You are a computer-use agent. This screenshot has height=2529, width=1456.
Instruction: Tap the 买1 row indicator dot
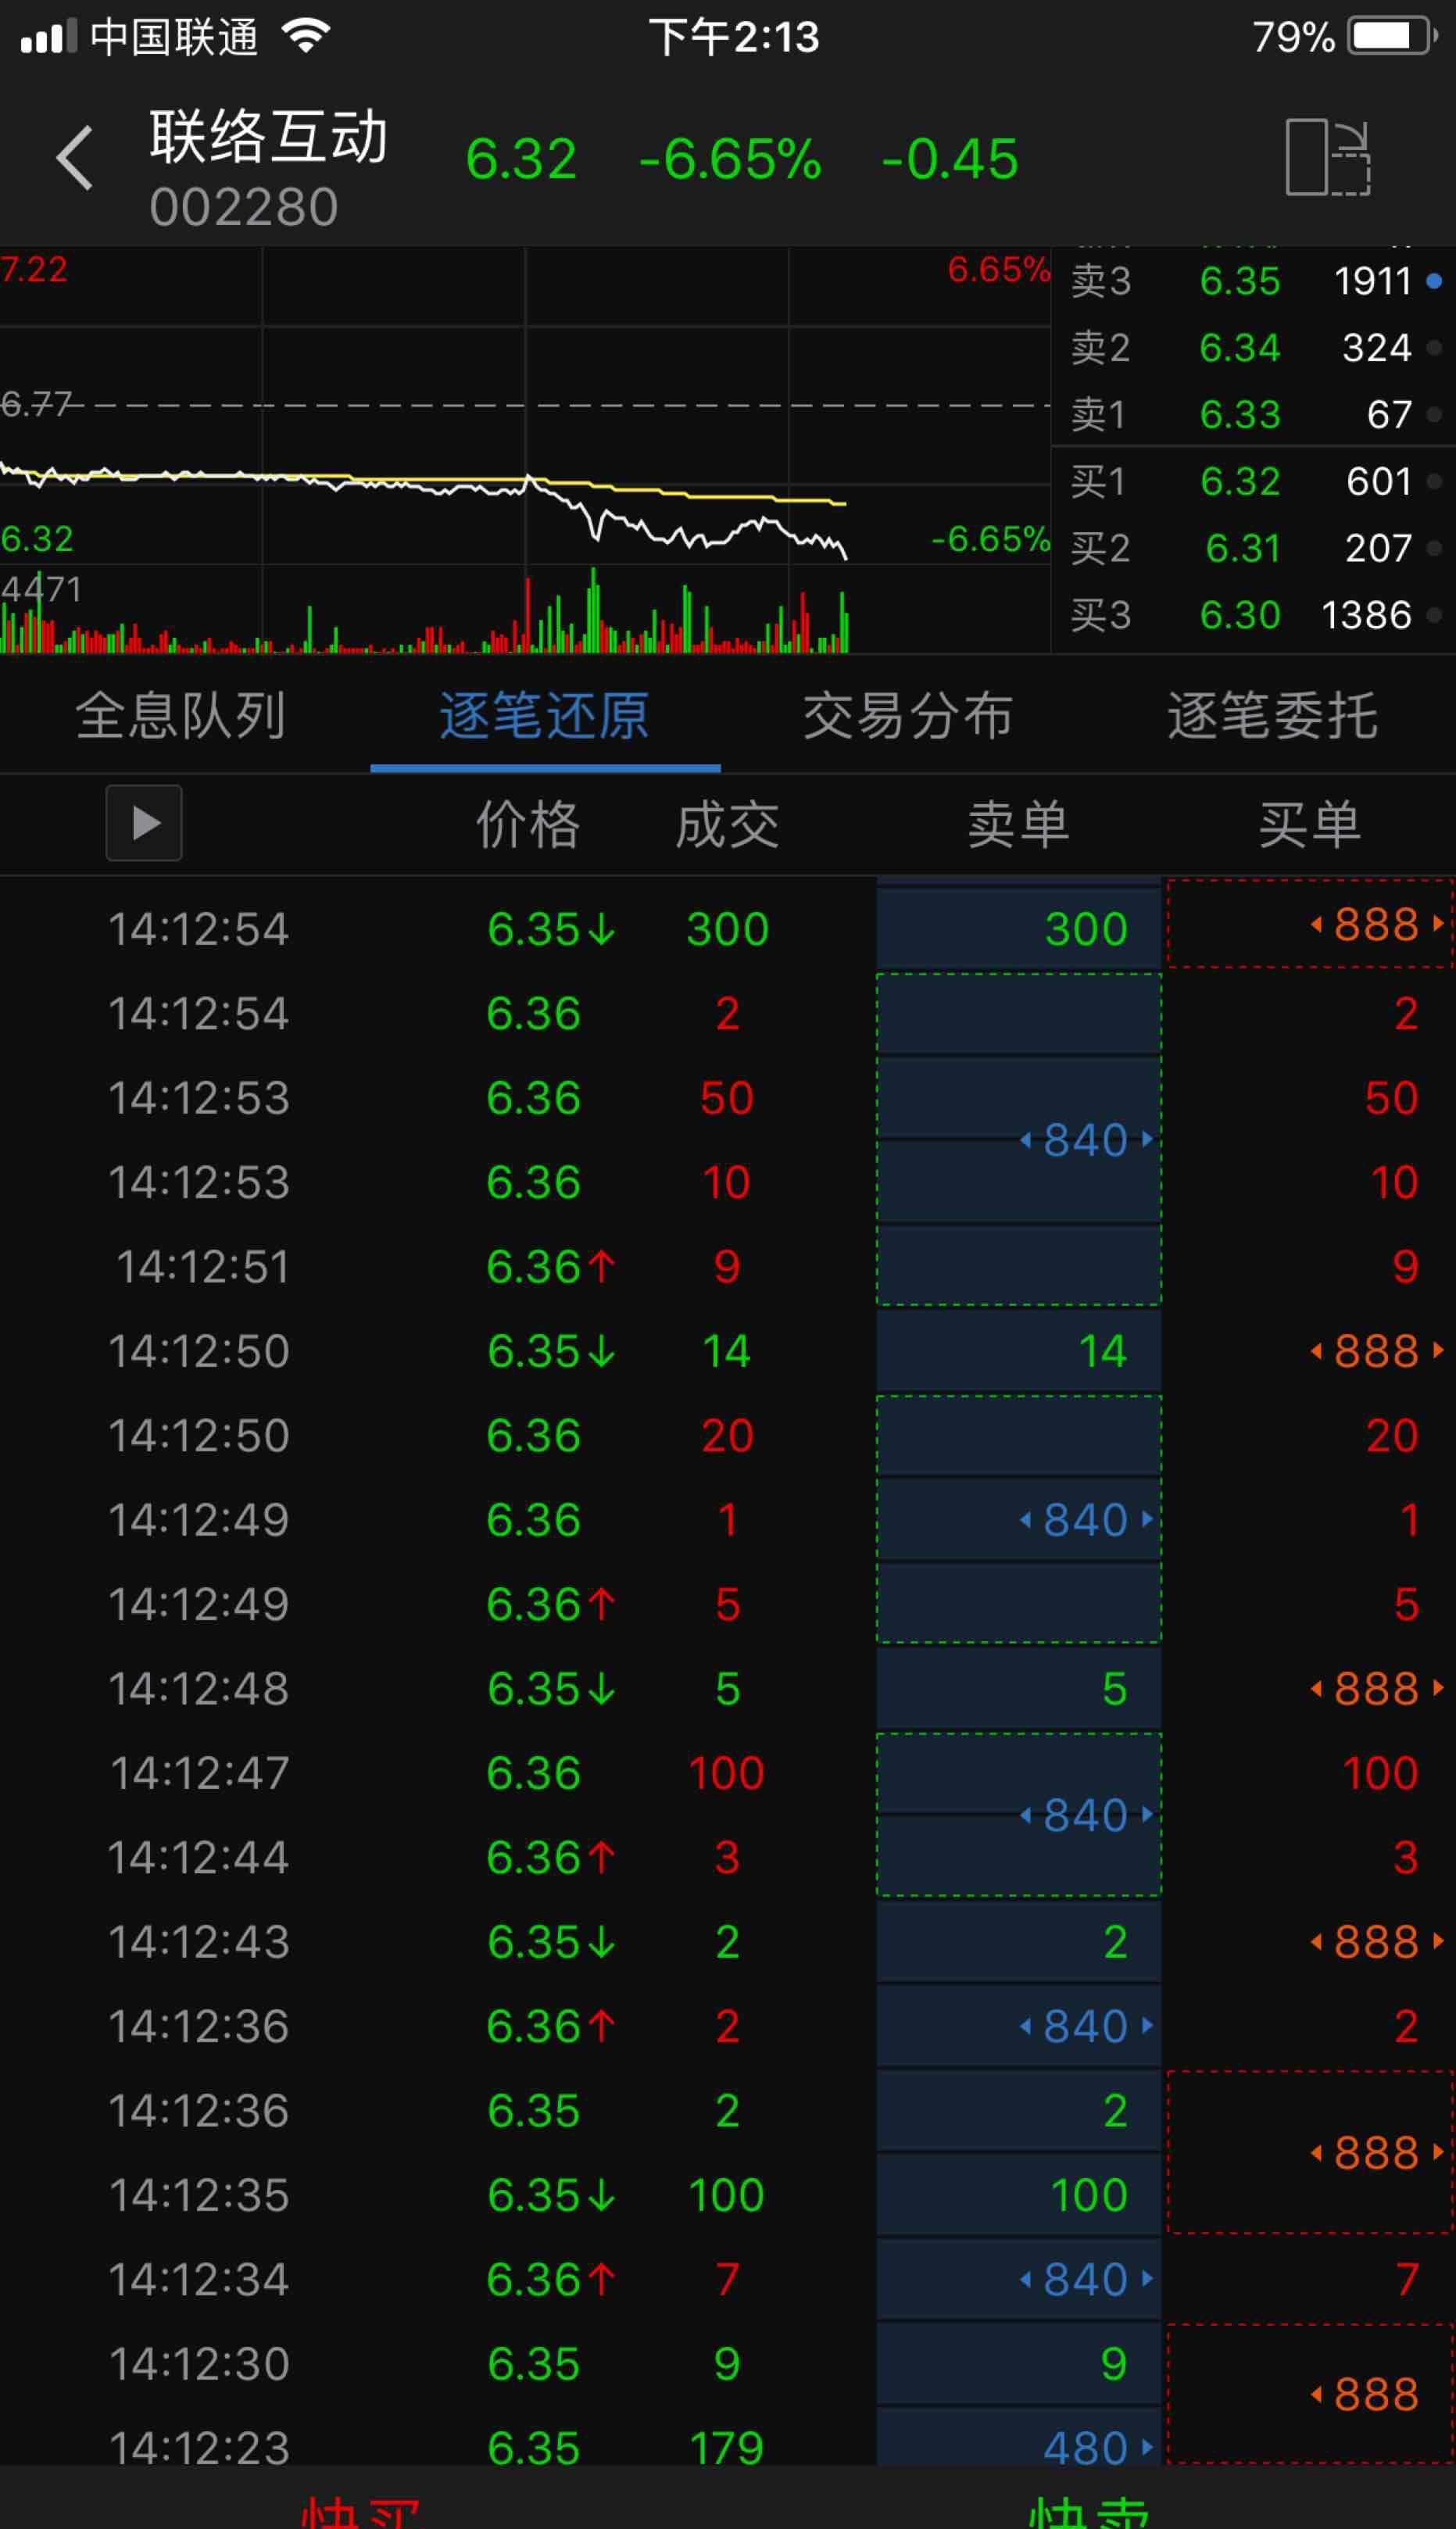pos(1434,481)
